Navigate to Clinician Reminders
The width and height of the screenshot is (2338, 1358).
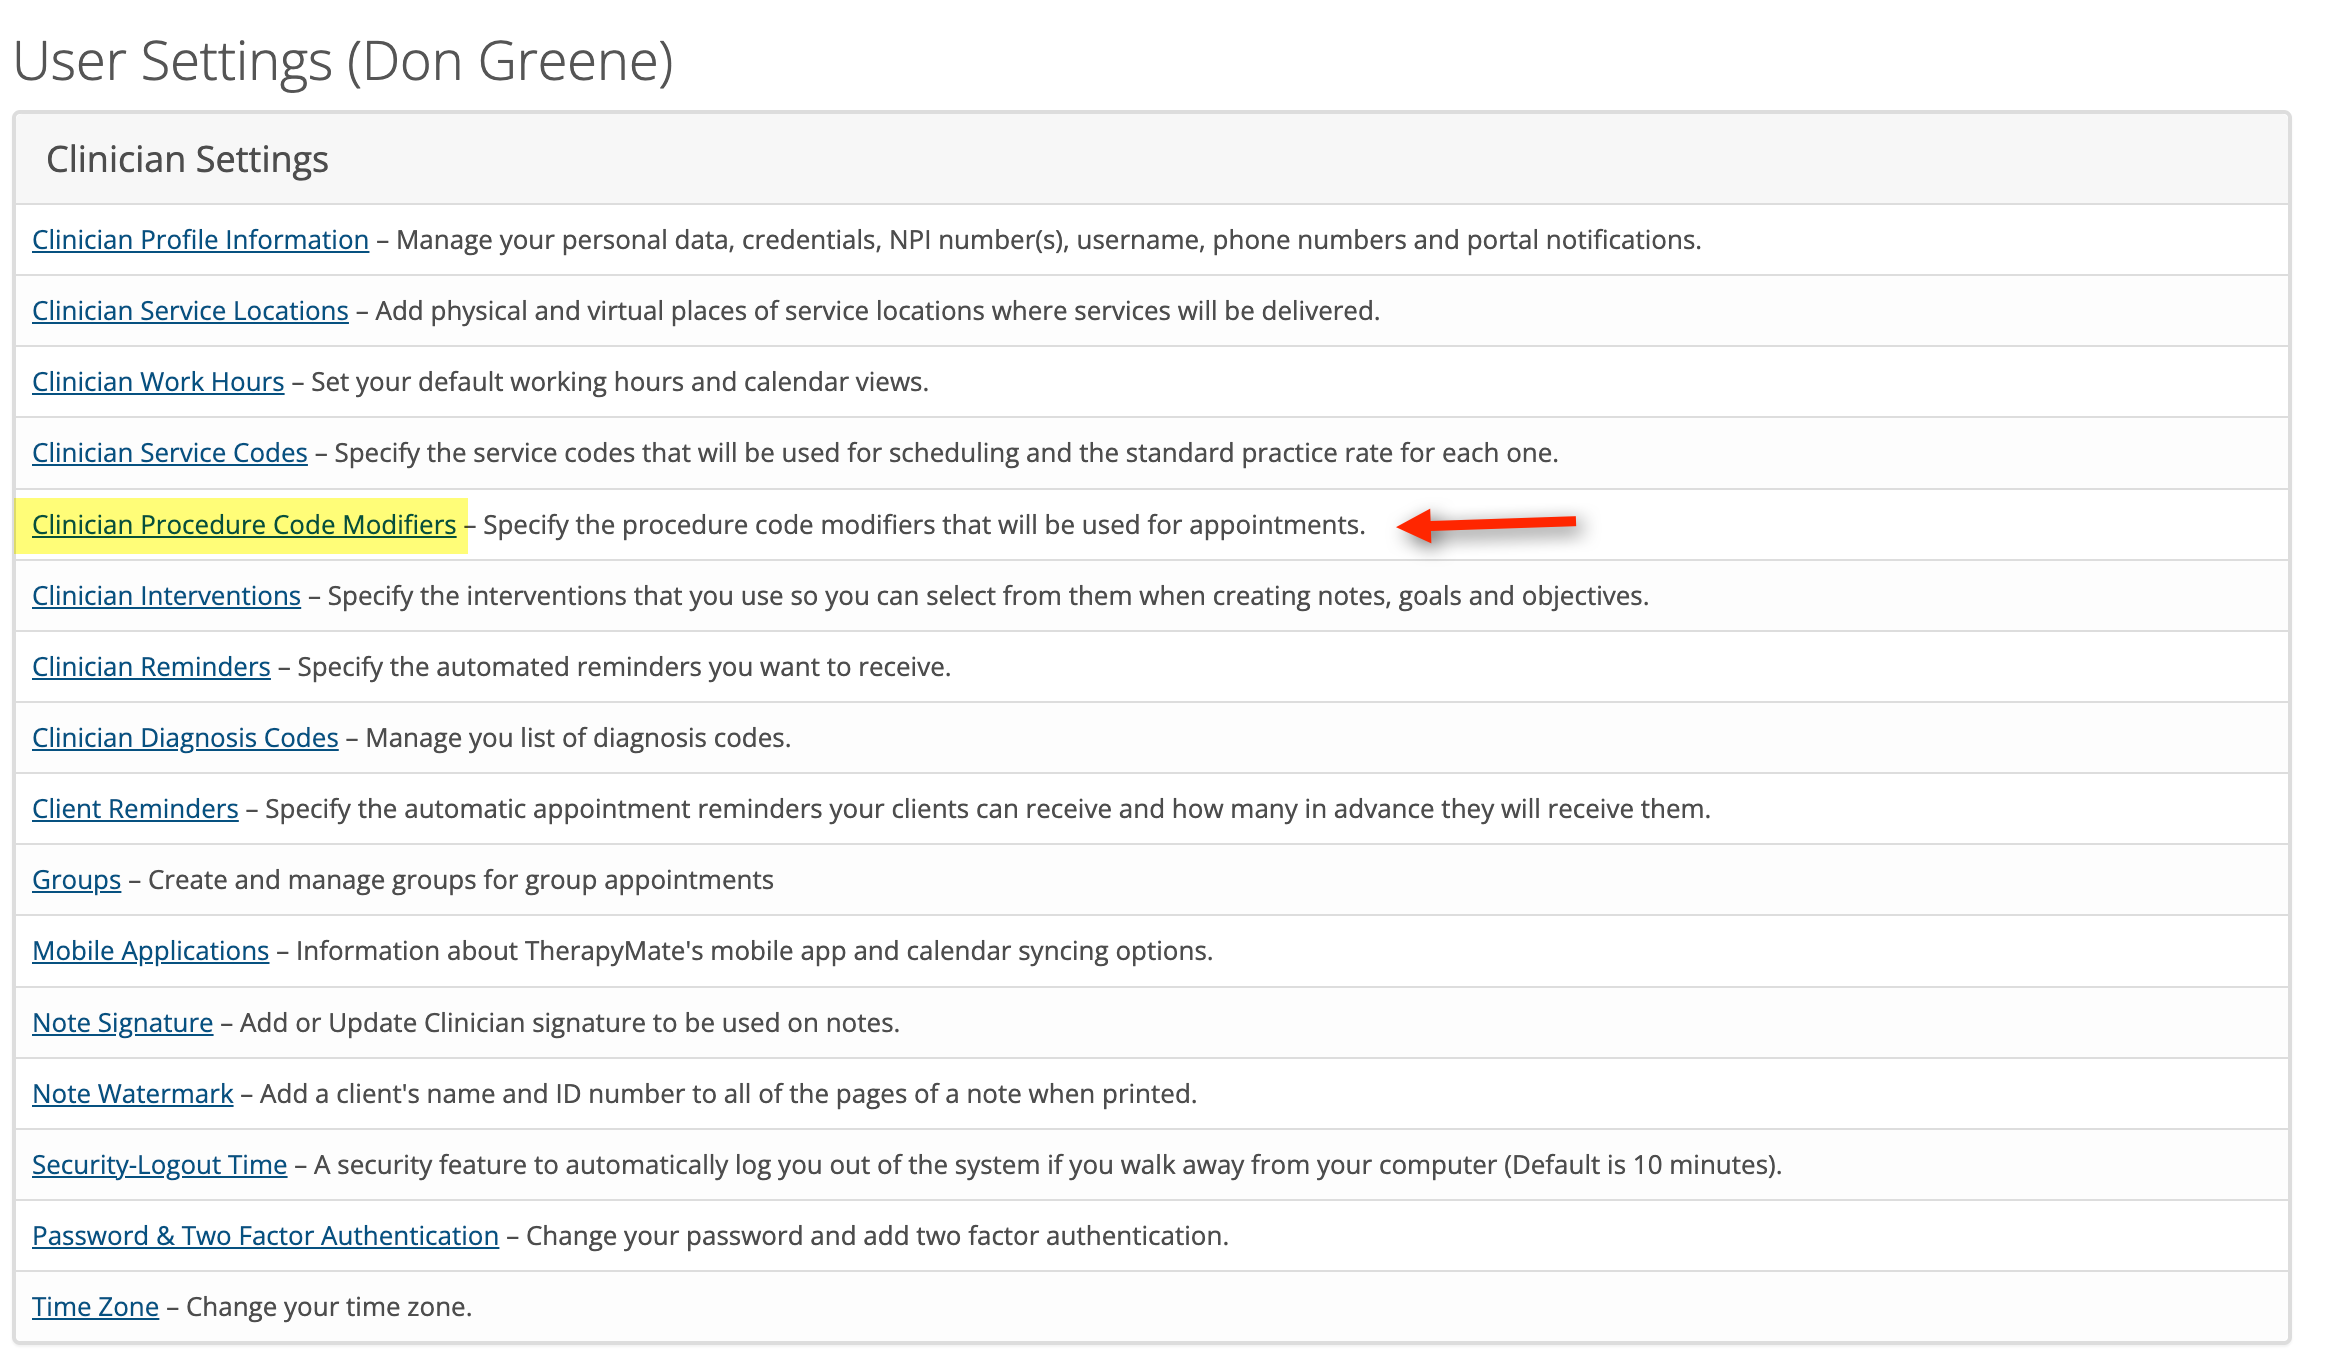coord(151,667)
